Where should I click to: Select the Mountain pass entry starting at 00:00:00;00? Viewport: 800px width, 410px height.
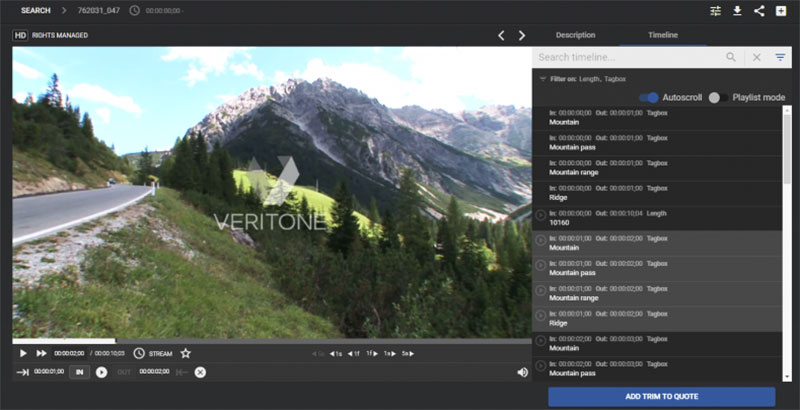[x=657, y=143]
